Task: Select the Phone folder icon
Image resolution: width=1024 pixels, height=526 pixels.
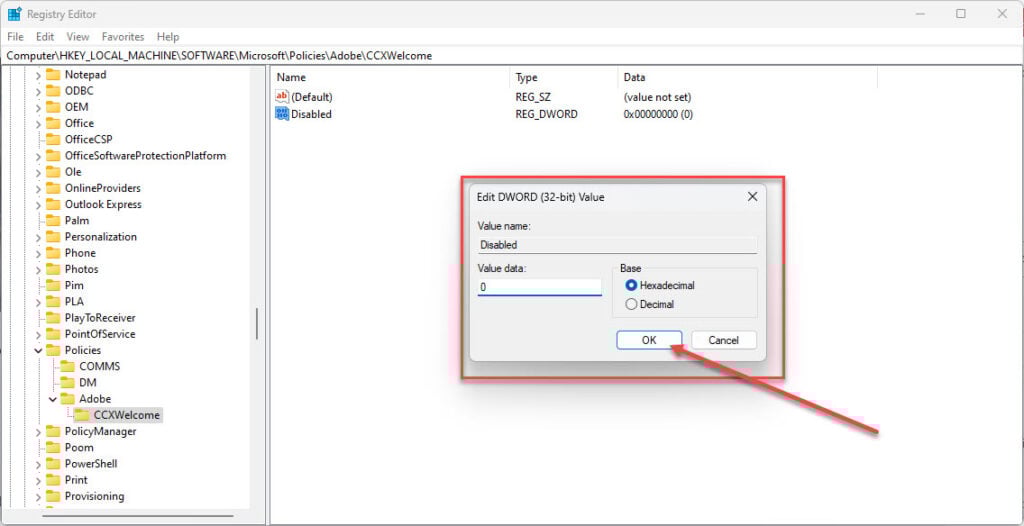Action: click(53, 253)
